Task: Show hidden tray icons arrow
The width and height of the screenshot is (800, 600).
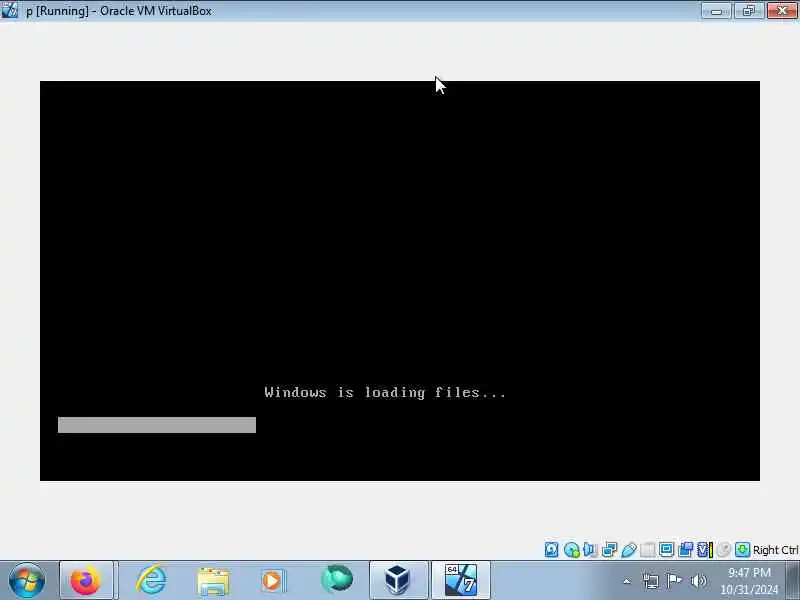Action: pyautogui.click(x=627, y=581)
